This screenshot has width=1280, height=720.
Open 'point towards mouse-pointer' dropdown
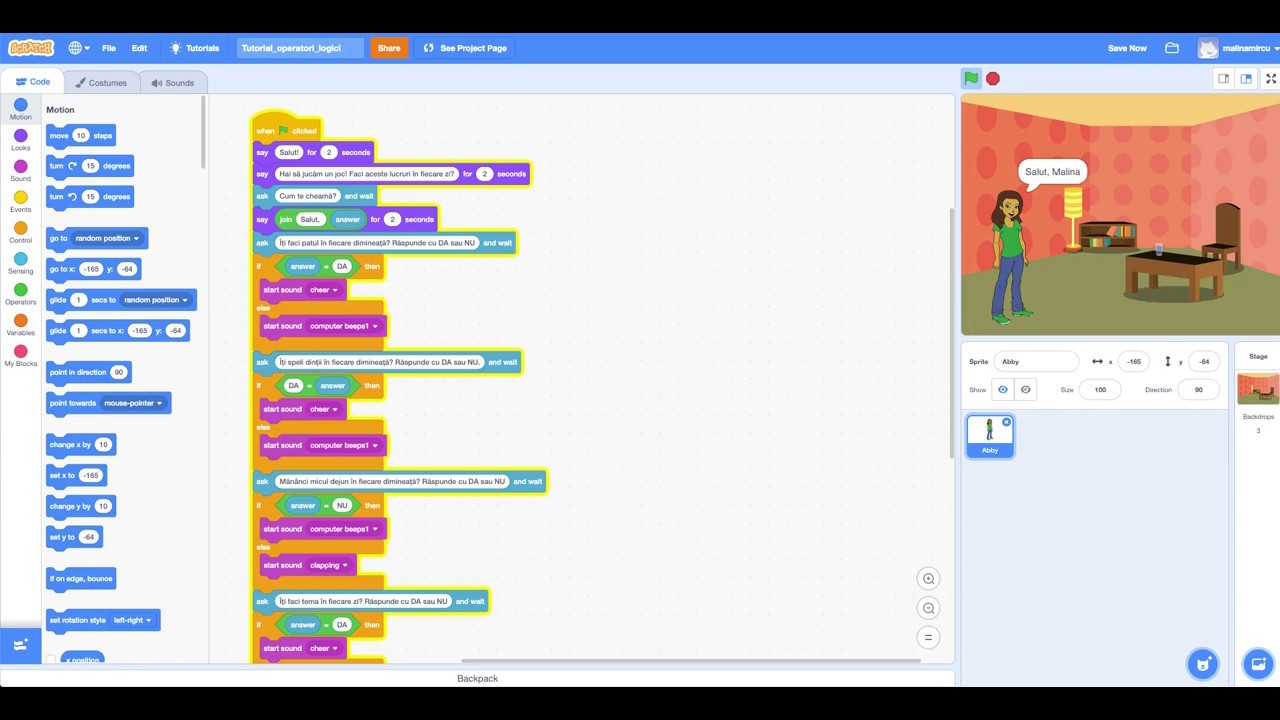[x=133, y=403]
